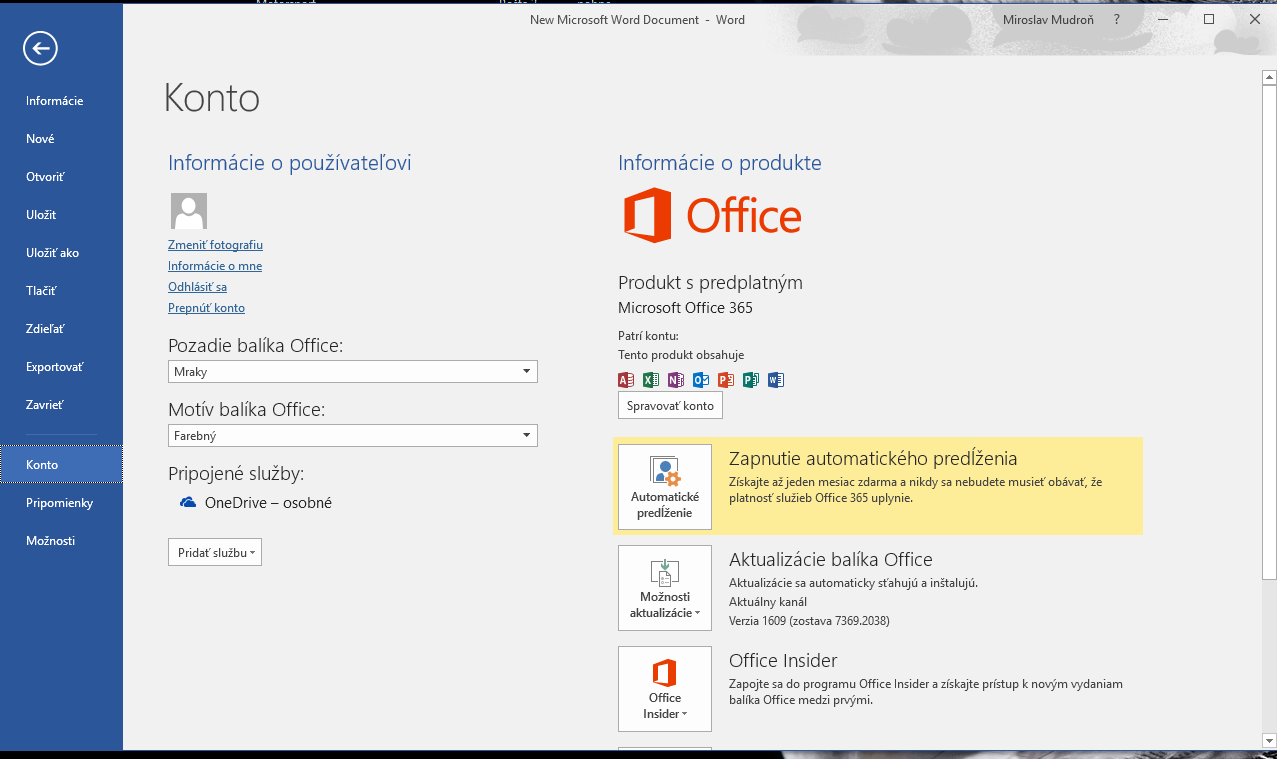Choose Zavrieť in the sidebar

[61, 405]
